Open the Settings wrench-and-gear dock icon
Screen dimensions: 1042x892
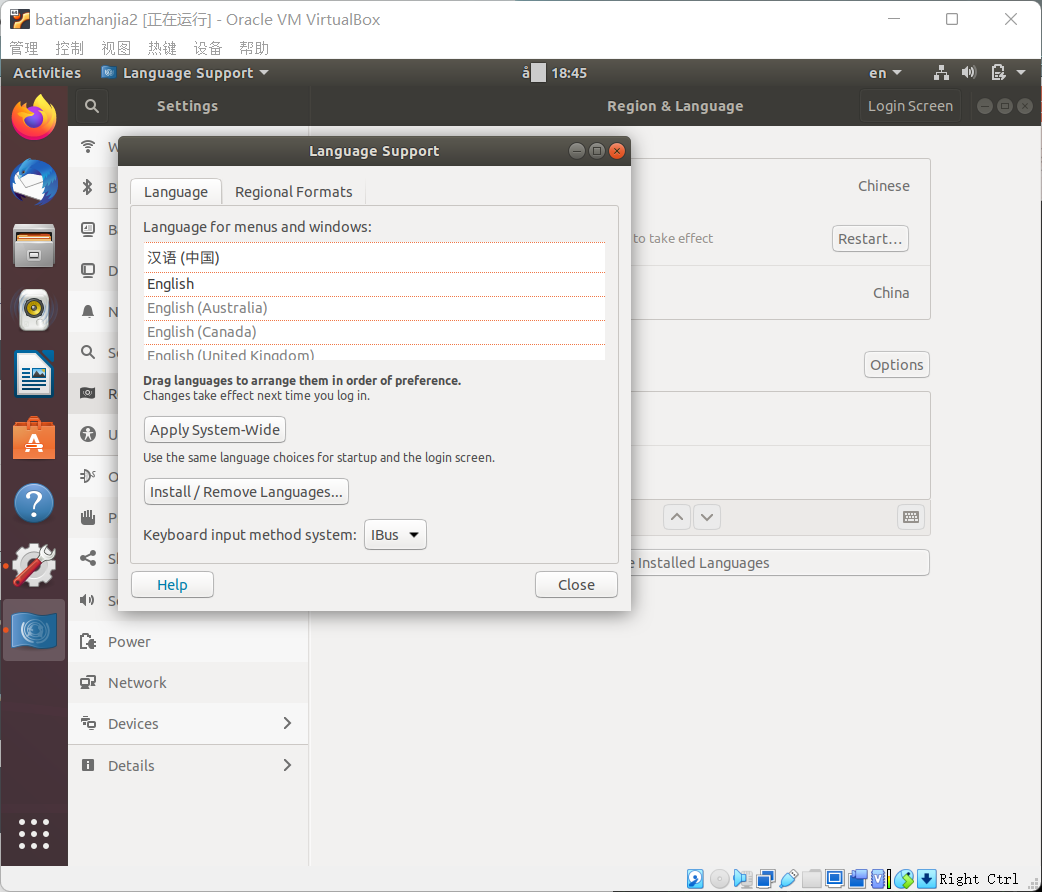34,566
